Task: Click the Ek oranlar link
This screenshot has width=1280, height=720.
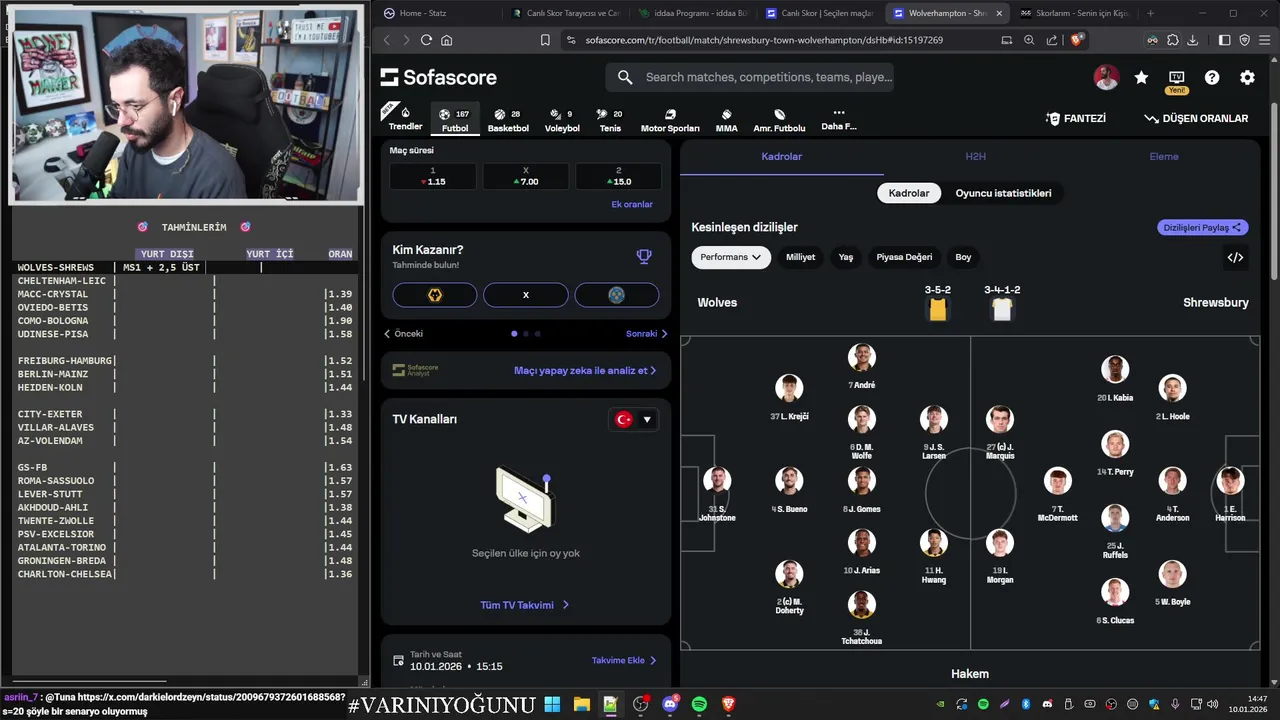Action: (632, 204)
